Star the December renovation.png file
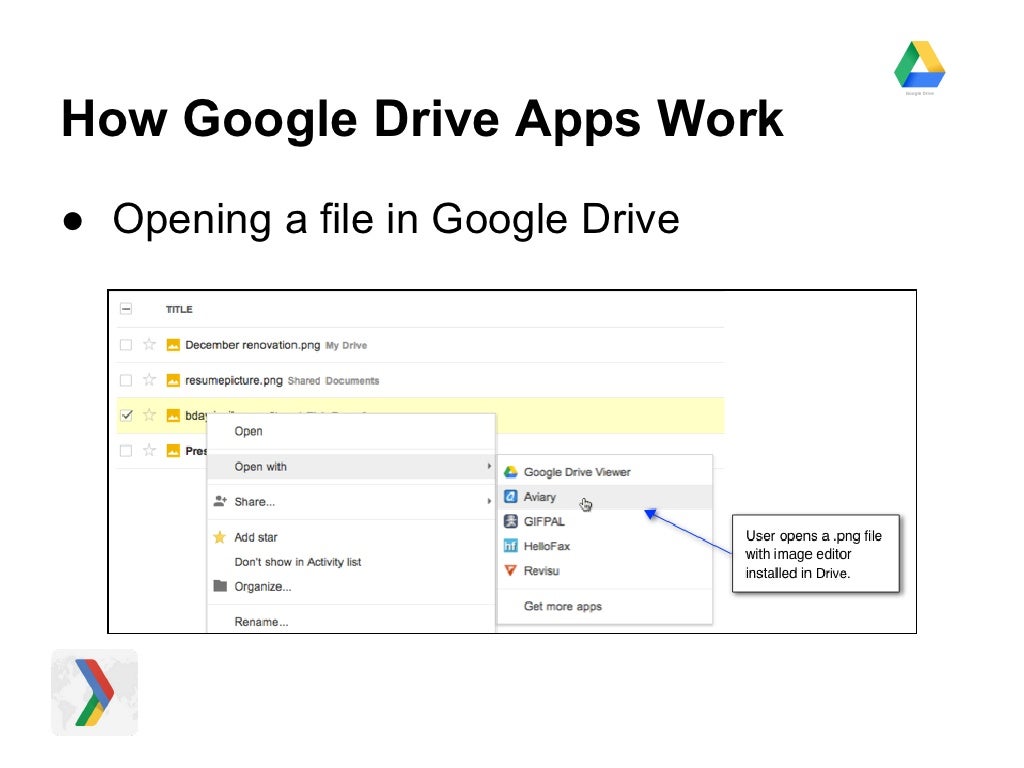The image size is (1024, 768). click(x=150, y=344)
